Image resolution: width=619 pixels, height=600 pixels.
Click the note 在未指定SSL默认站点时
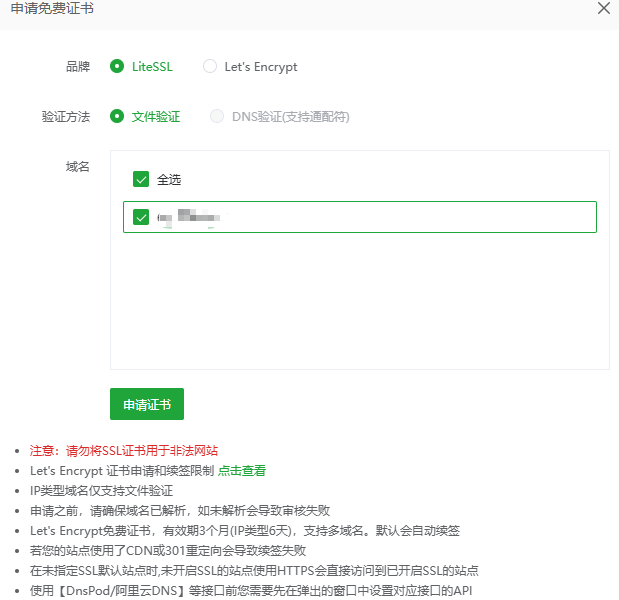[254, 570]
